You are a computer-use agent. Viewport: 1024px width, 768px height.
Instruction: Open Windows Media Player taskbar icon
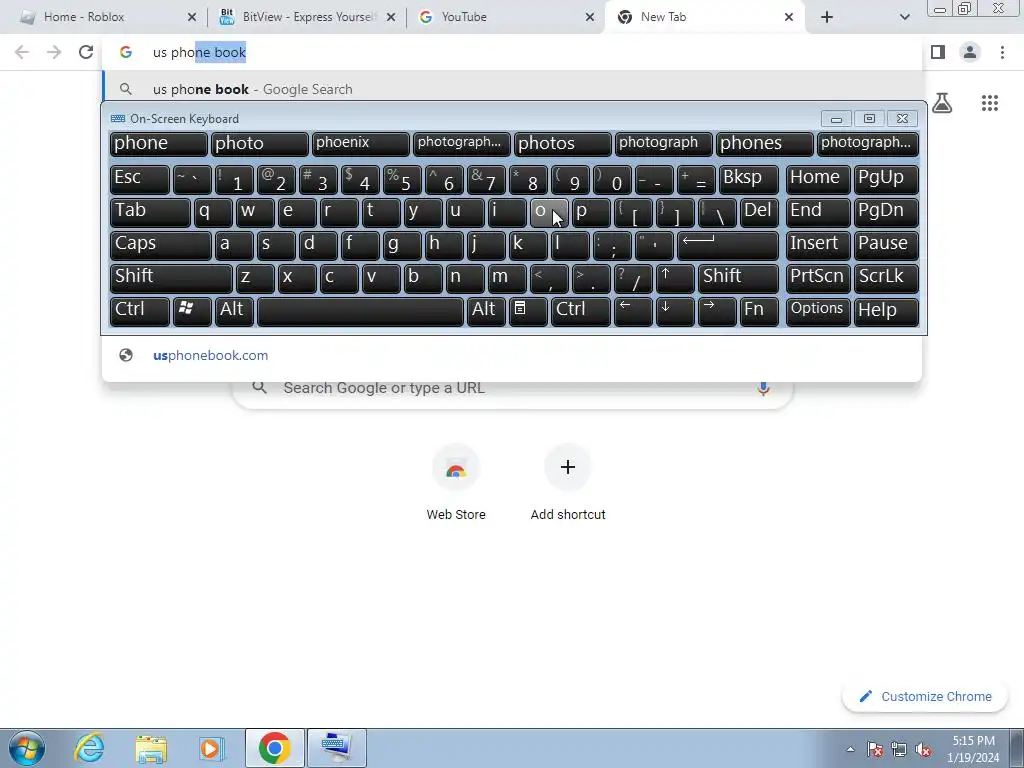tap(212, 748)
